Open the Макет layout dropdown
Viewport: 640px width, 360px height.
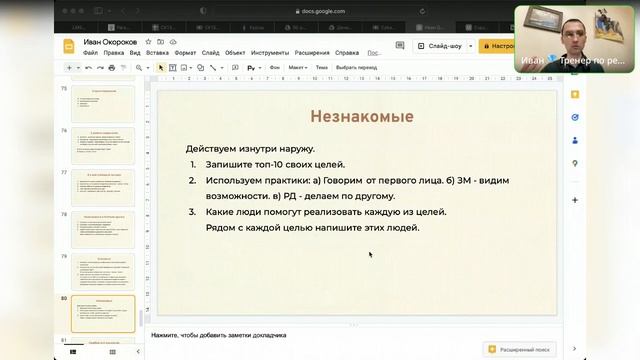[x=298, y=67]
